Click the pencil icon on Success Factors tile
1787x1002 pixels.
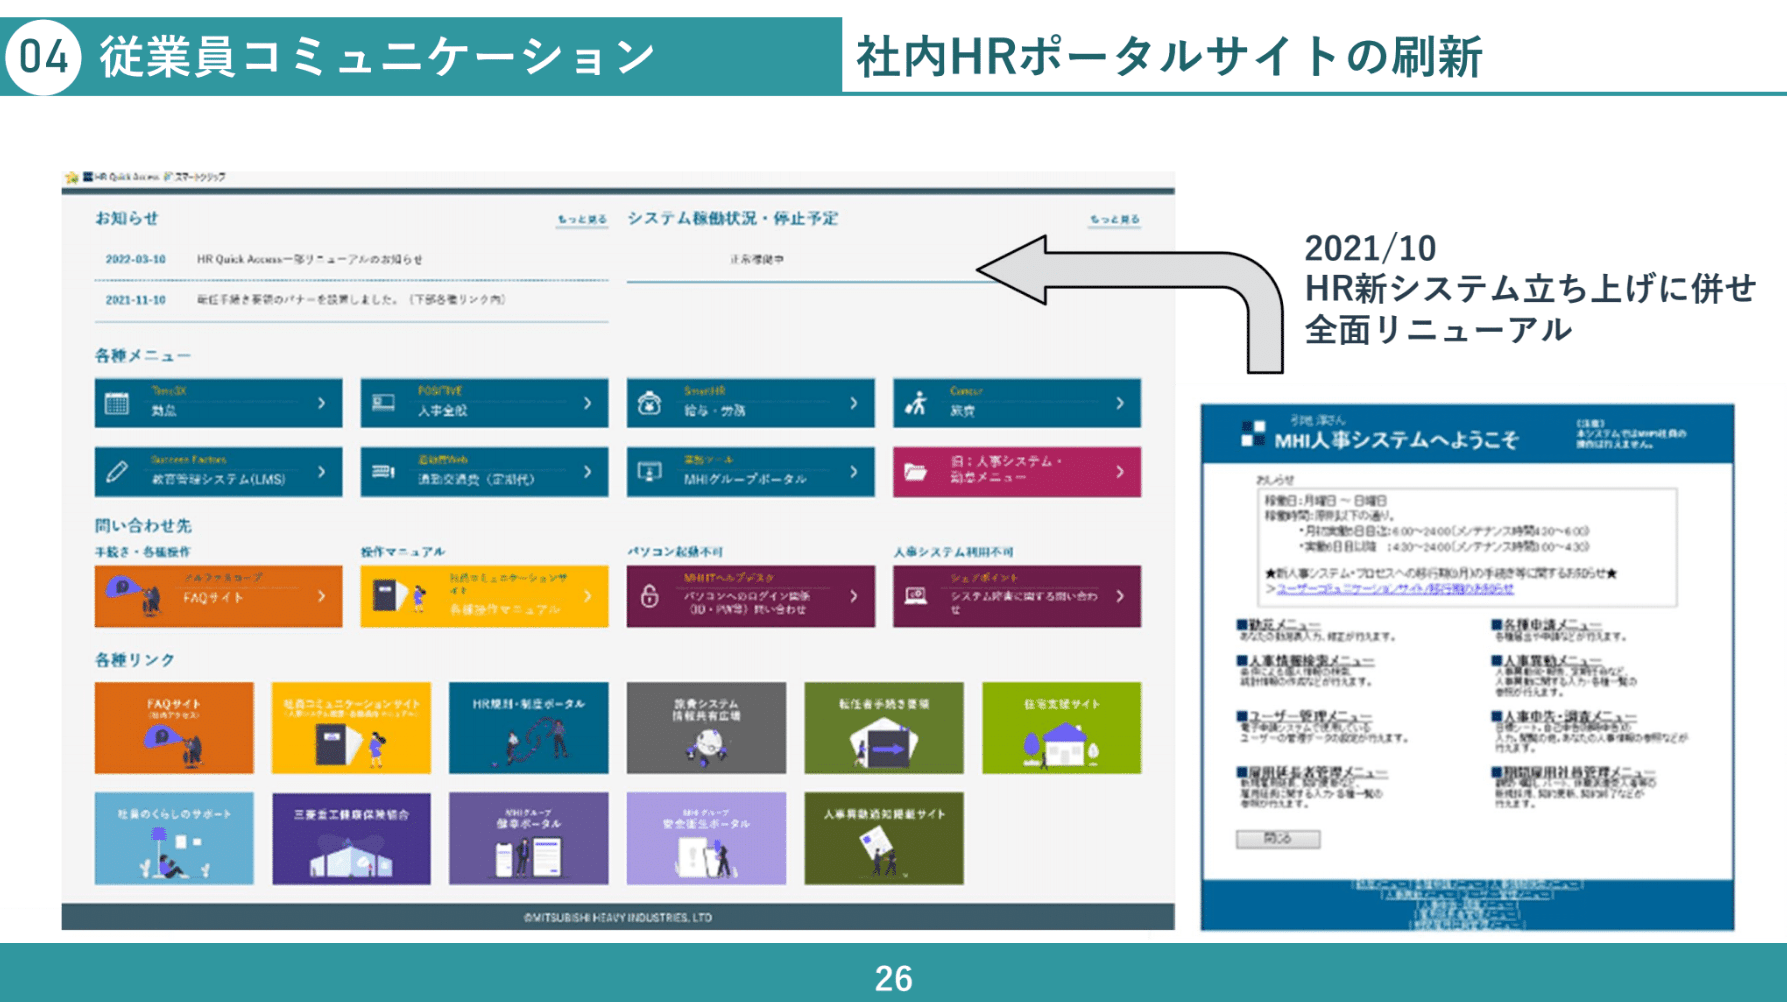[x=117, y=472]
